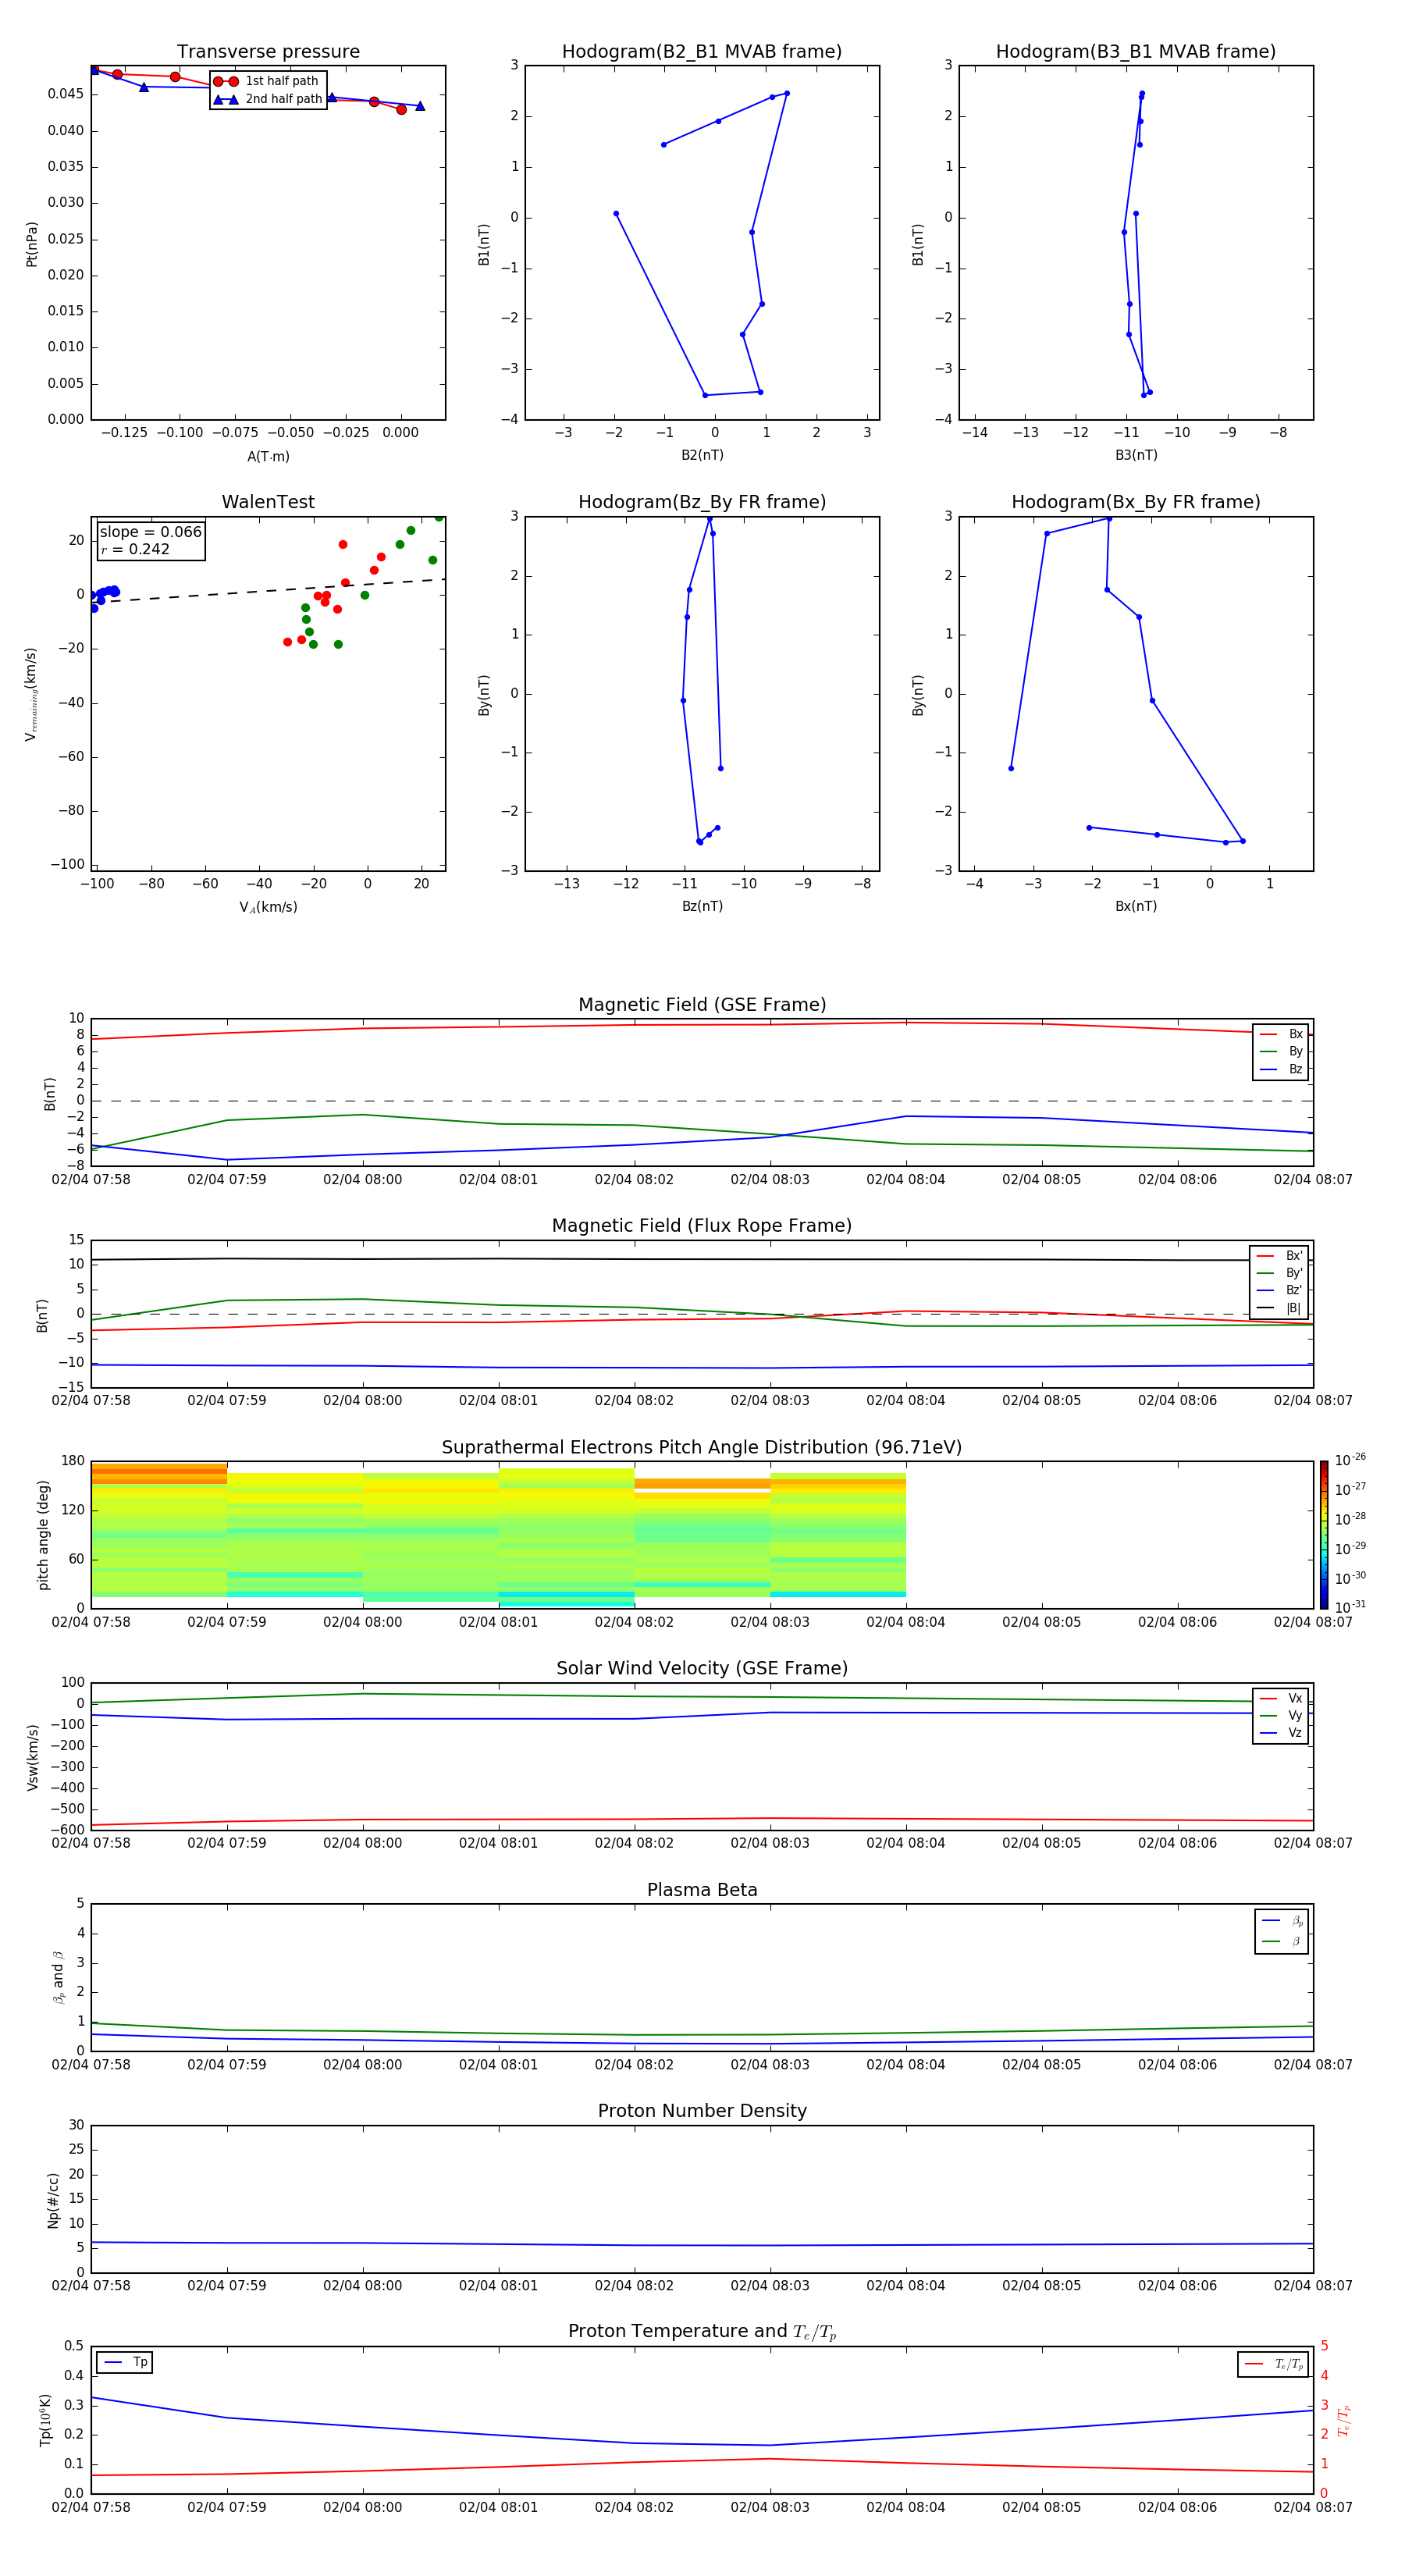Select the 10^-26 colorbar tick label
This screenshot has width=1405, height=2576.
(1350, 1460)
